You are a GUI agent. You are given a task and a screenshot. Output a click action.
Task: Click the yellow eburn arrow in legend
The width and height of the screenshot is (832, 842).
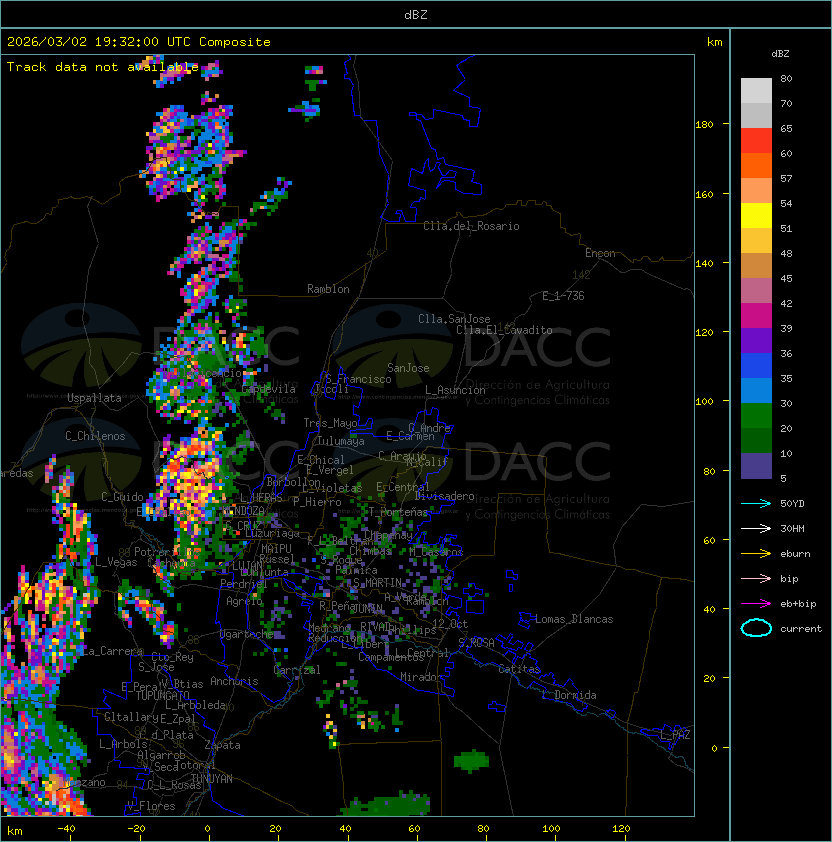click(756, 554)
